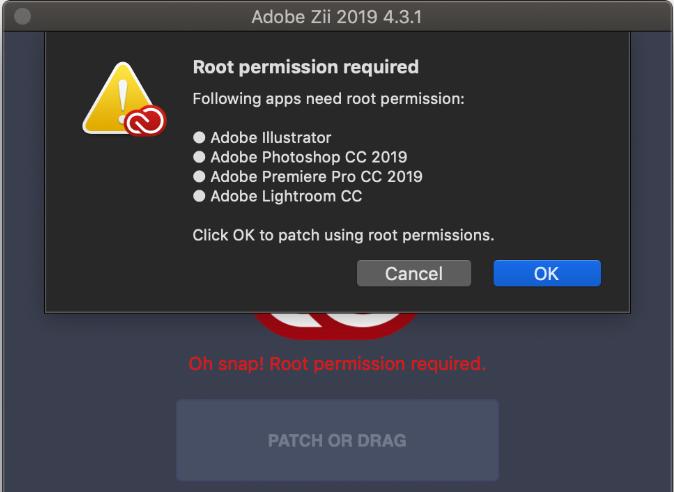
Task: Click the PATCH OR DRAG button
Action: tap(337, 440)
